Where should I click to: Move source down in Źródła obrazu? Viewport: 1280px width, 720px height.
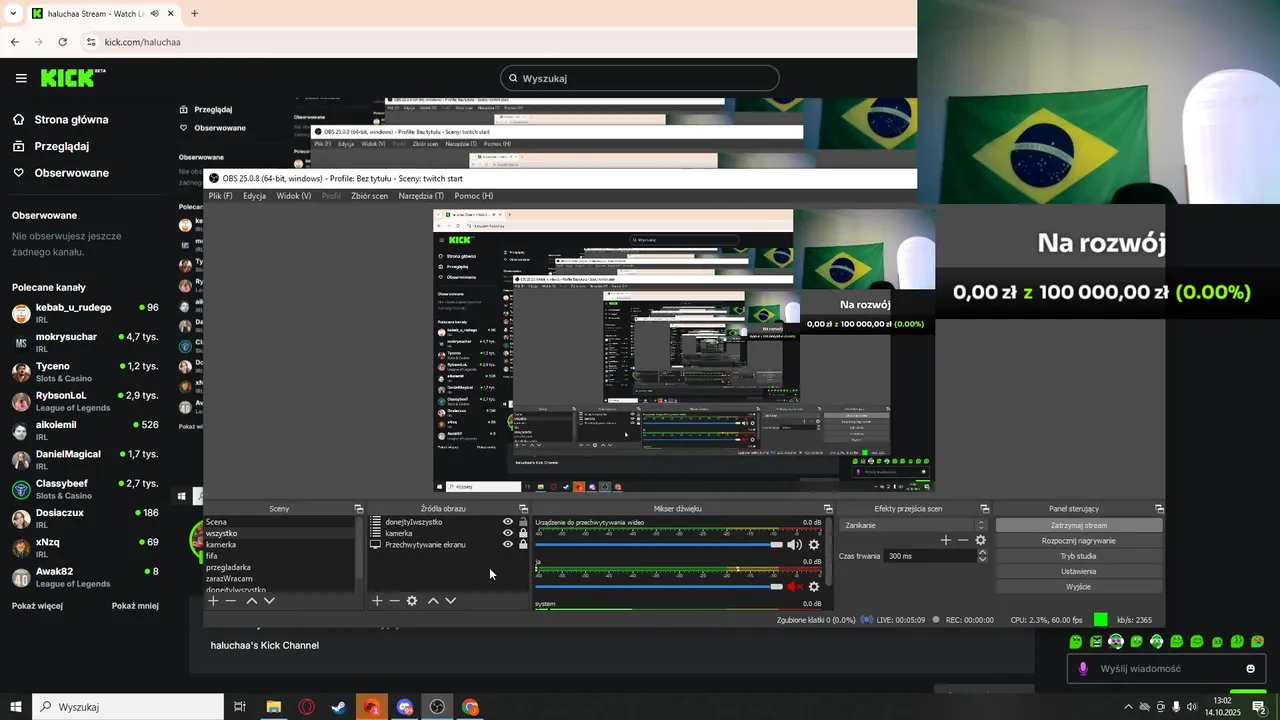pos(451,601)
